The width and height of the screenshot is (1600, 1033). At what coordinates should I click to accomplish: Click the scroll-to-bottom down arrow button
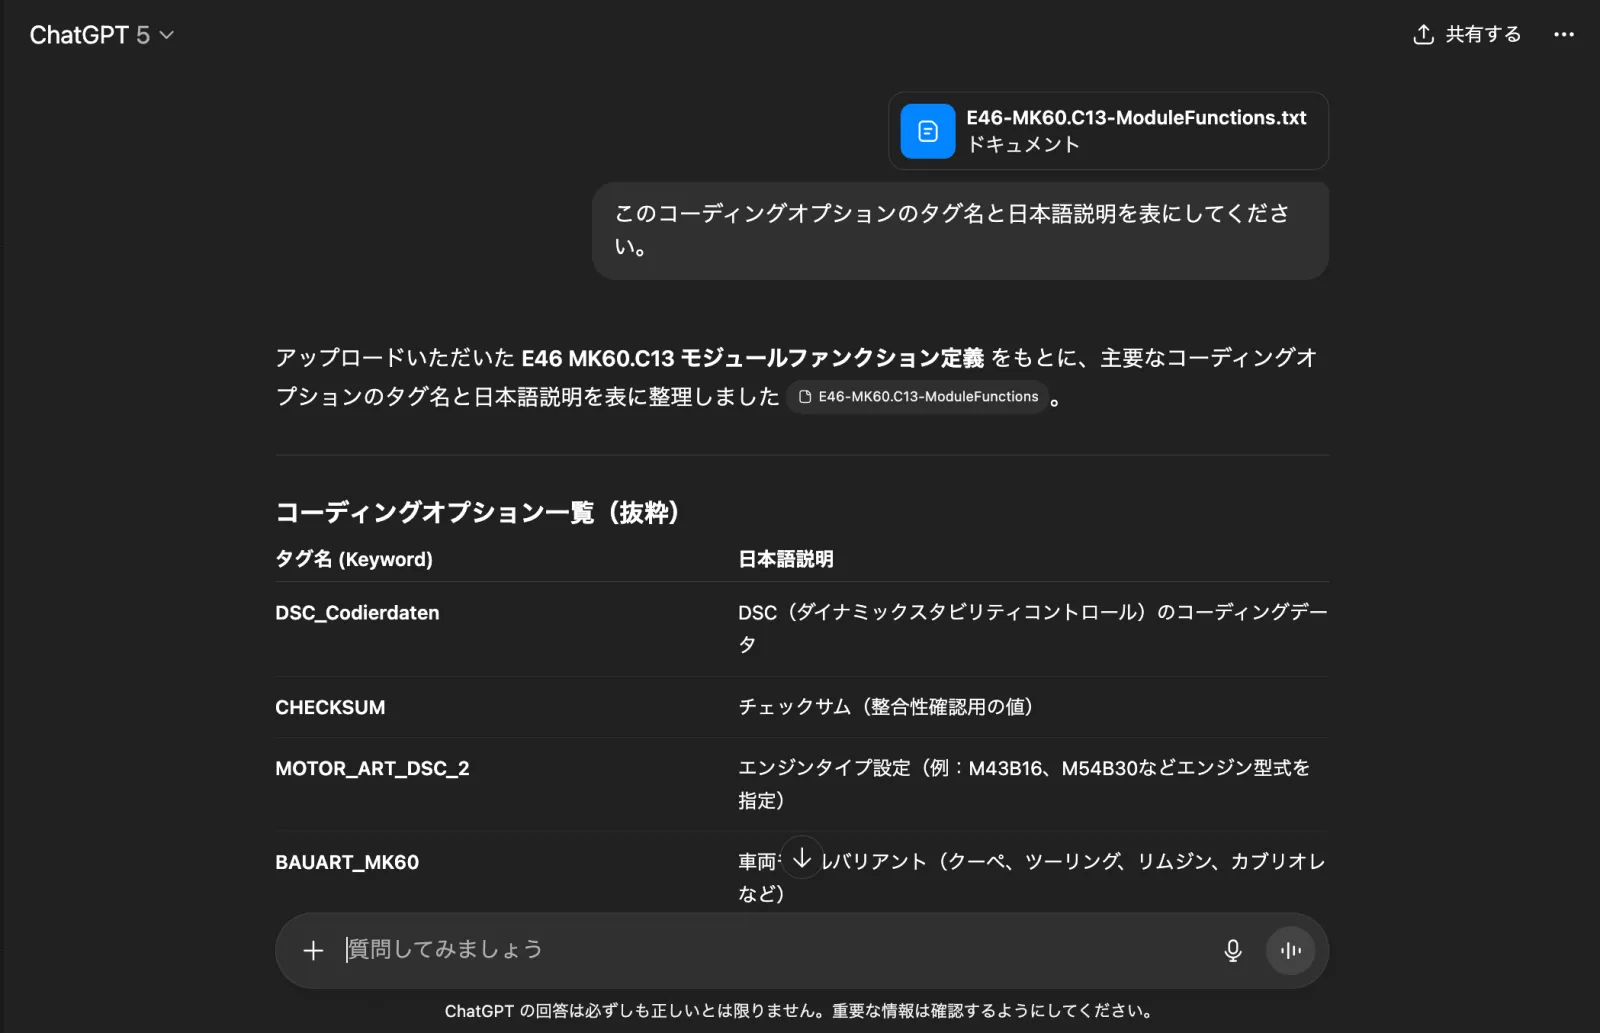tap(802, 857)
